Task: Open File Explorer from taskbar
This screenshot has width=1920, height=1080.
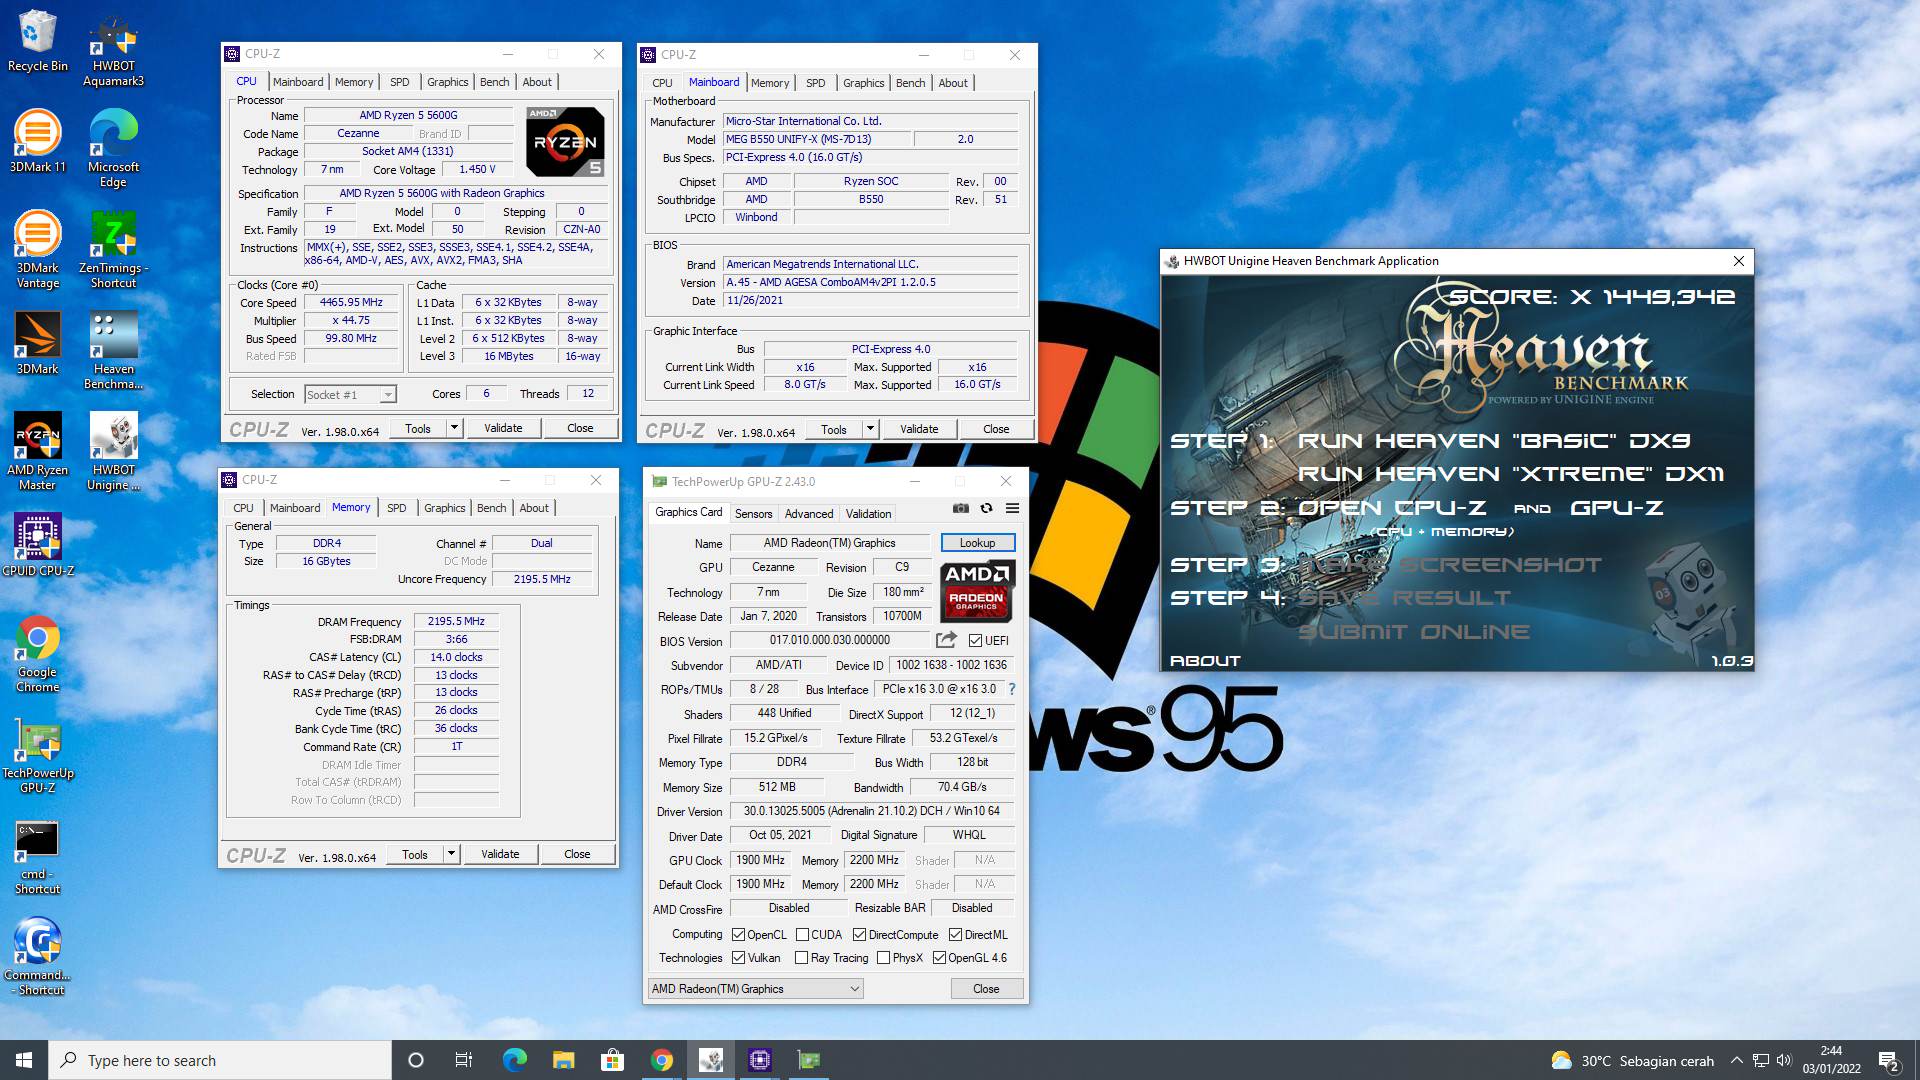Action: [x=563, y=1060]
